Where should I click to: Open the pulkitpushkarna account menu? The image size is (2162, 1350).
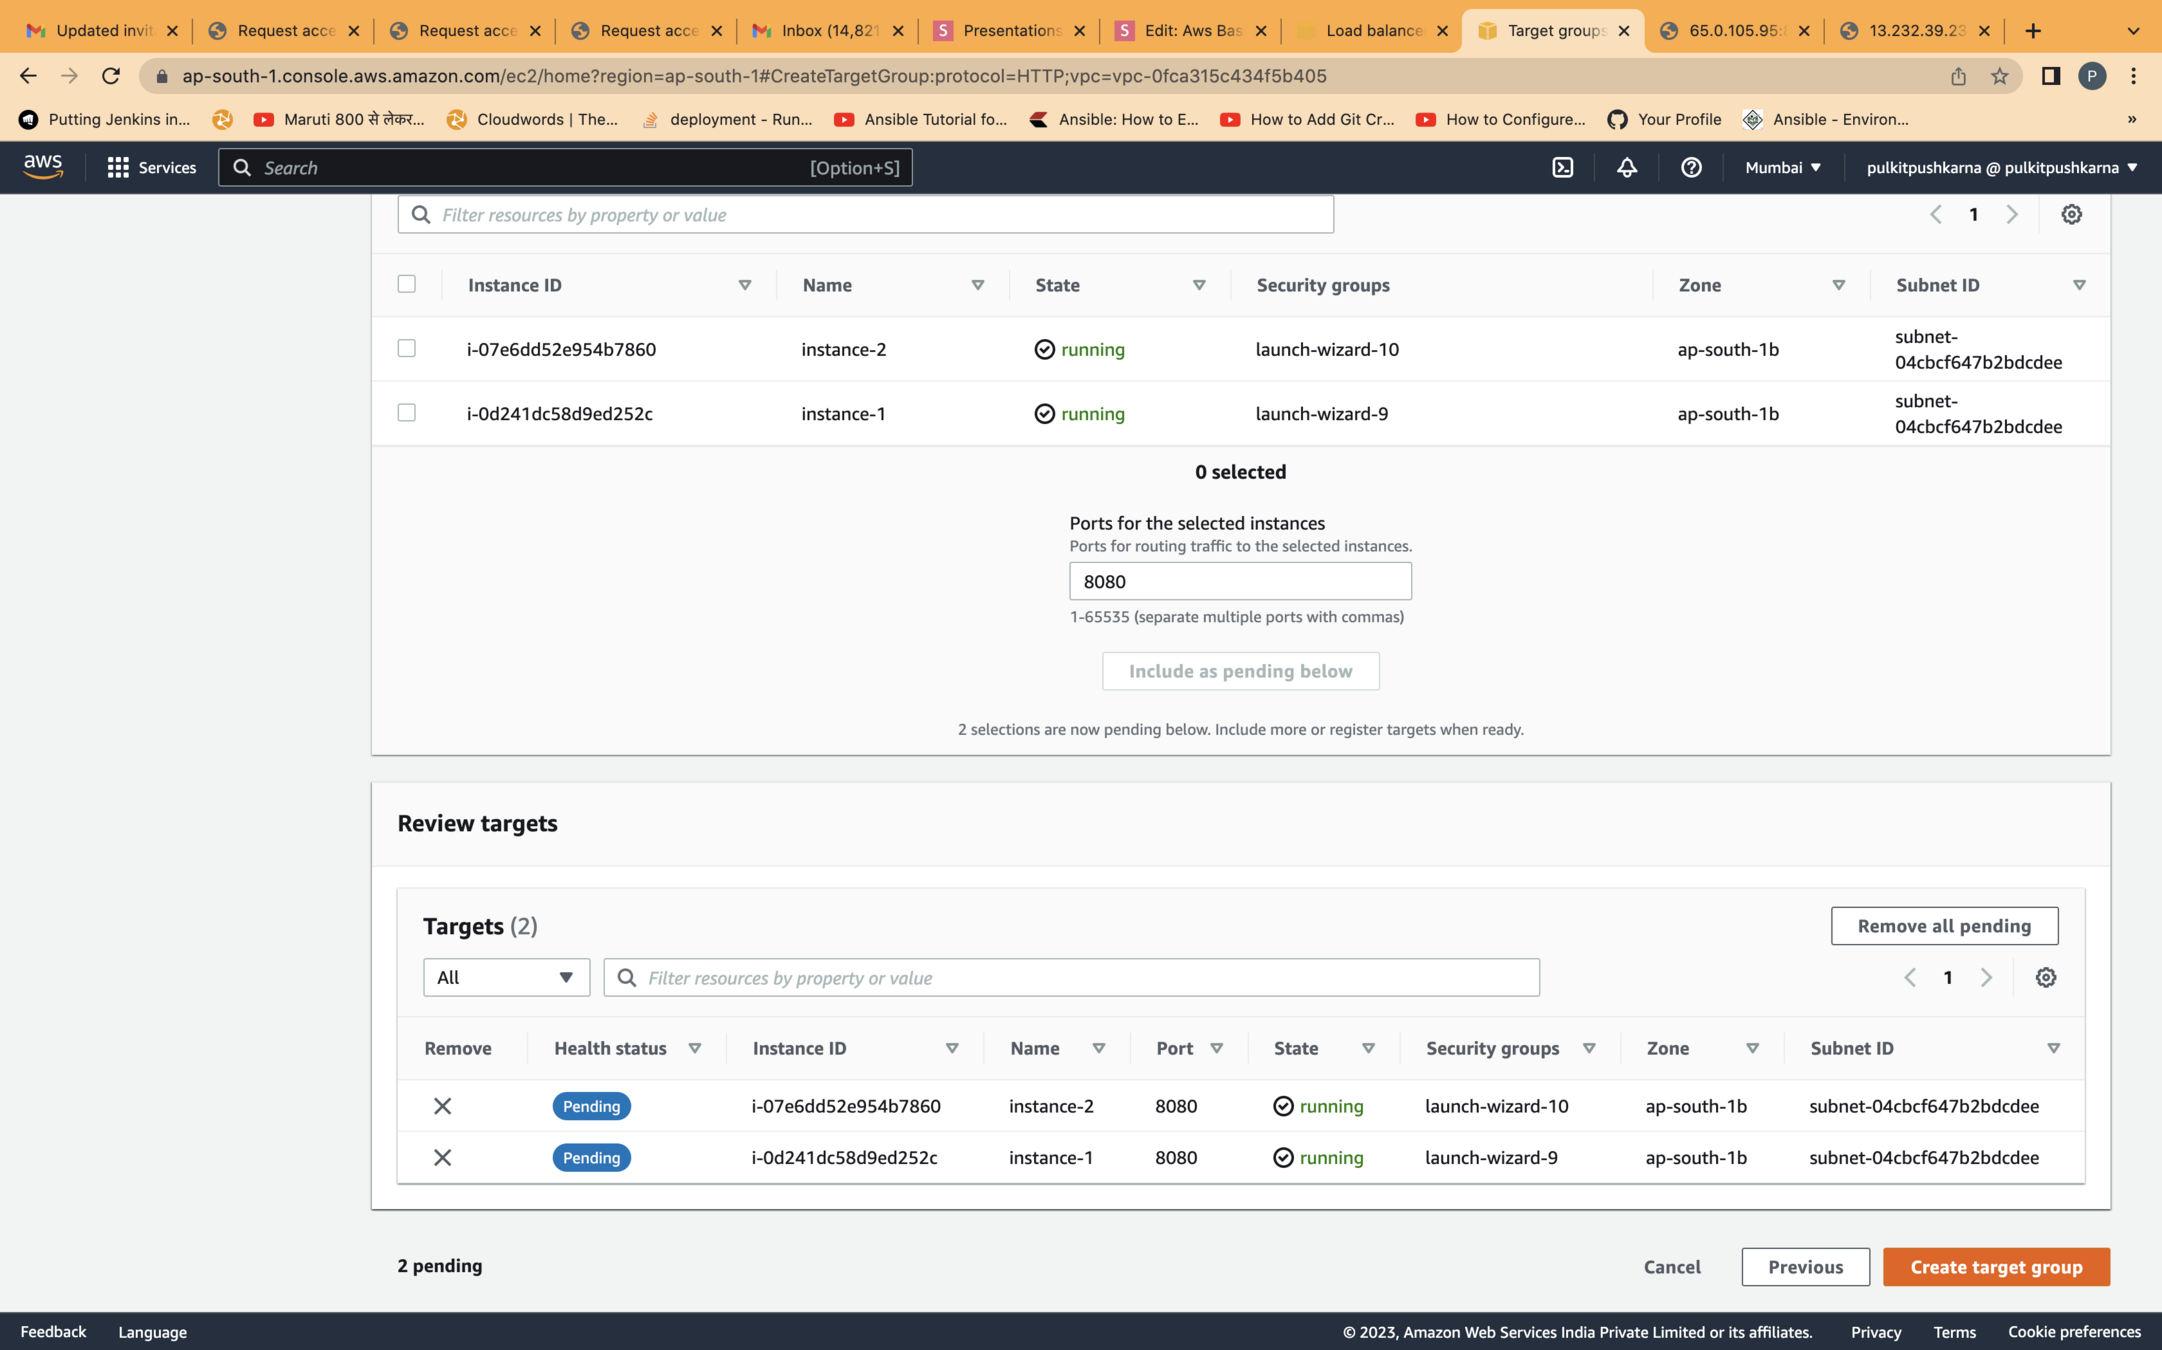coord(2001,168)
